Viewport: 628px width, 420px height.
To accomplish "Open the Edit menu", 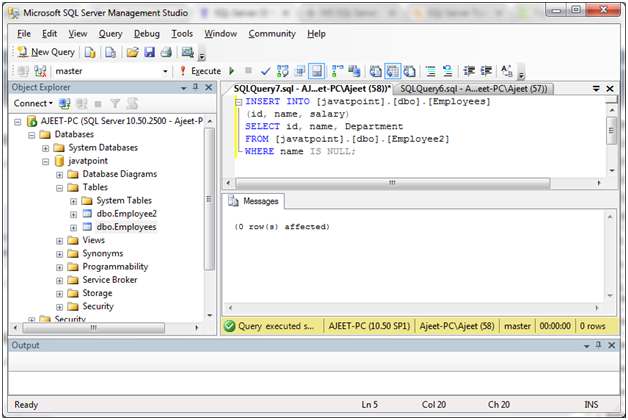I will [50, 34].
